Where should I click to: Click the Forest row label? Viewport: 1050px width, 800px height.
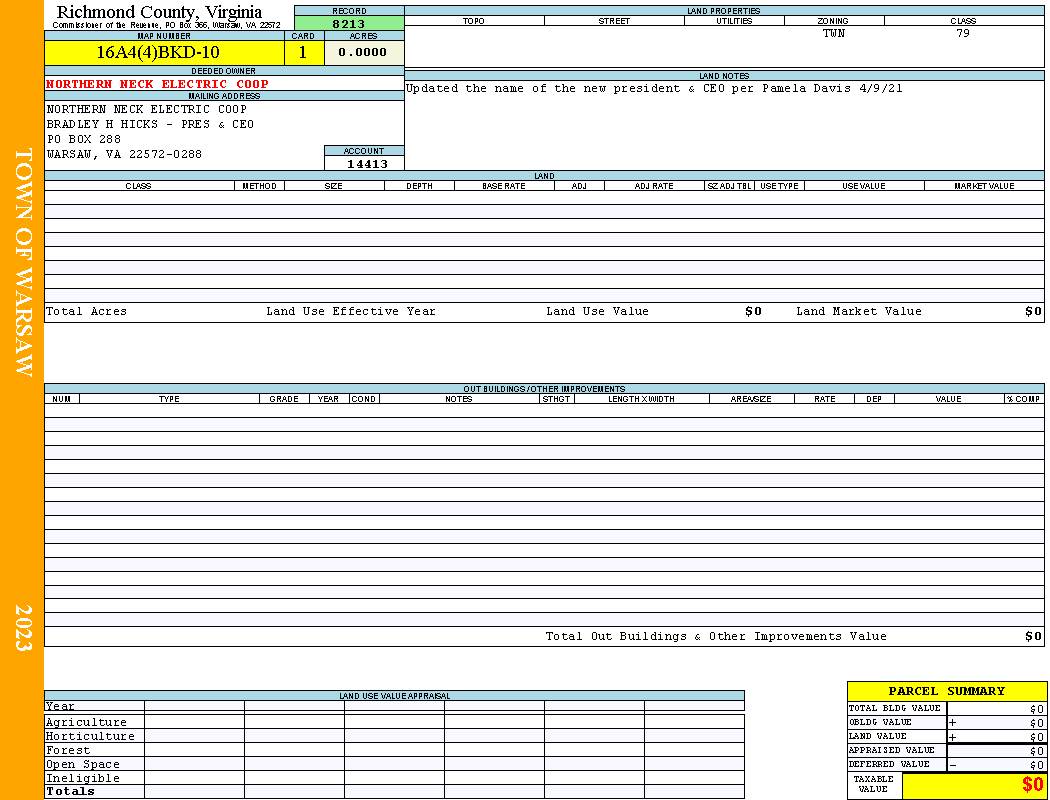(x=68, y=750)
